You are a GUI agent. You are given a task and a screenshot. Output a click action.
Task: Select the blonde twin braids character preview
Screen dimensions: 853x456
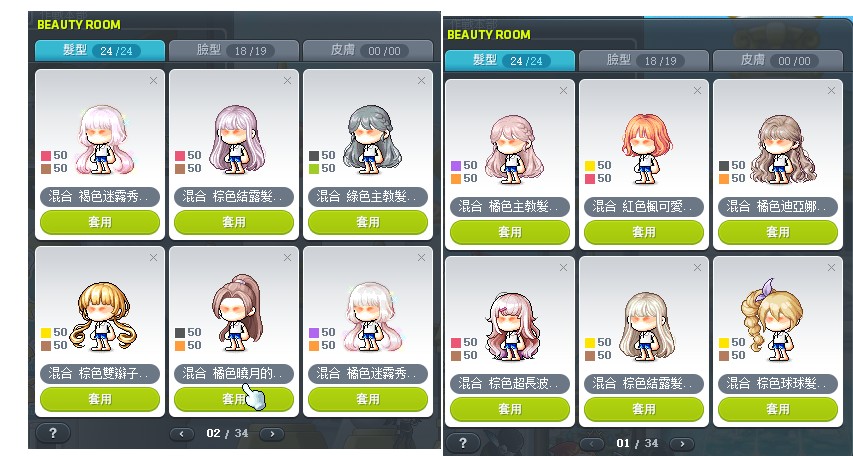tap(102, 316)
